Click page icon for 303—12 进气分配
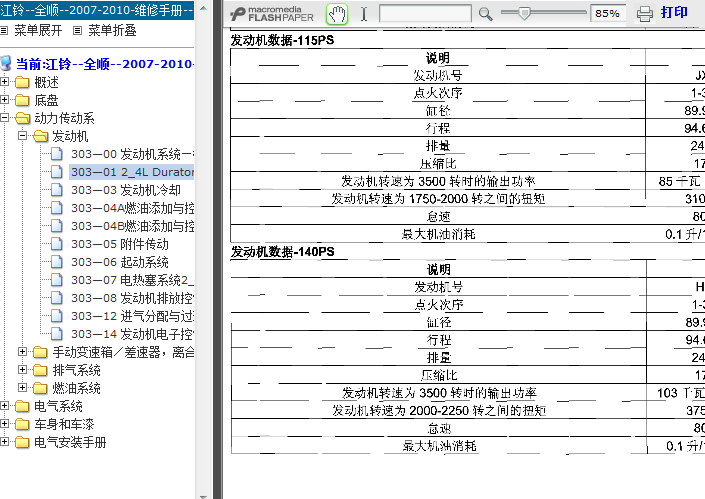 click(x=57, y=316)
